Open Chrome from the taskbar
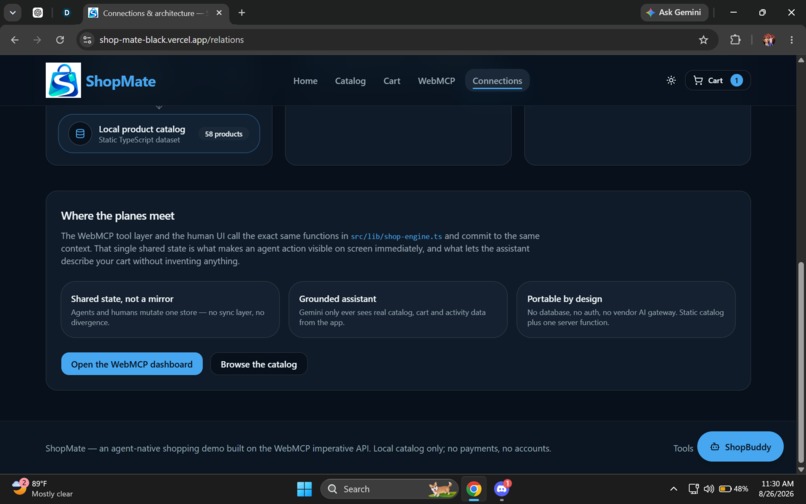806x504 pixels. 474,489
